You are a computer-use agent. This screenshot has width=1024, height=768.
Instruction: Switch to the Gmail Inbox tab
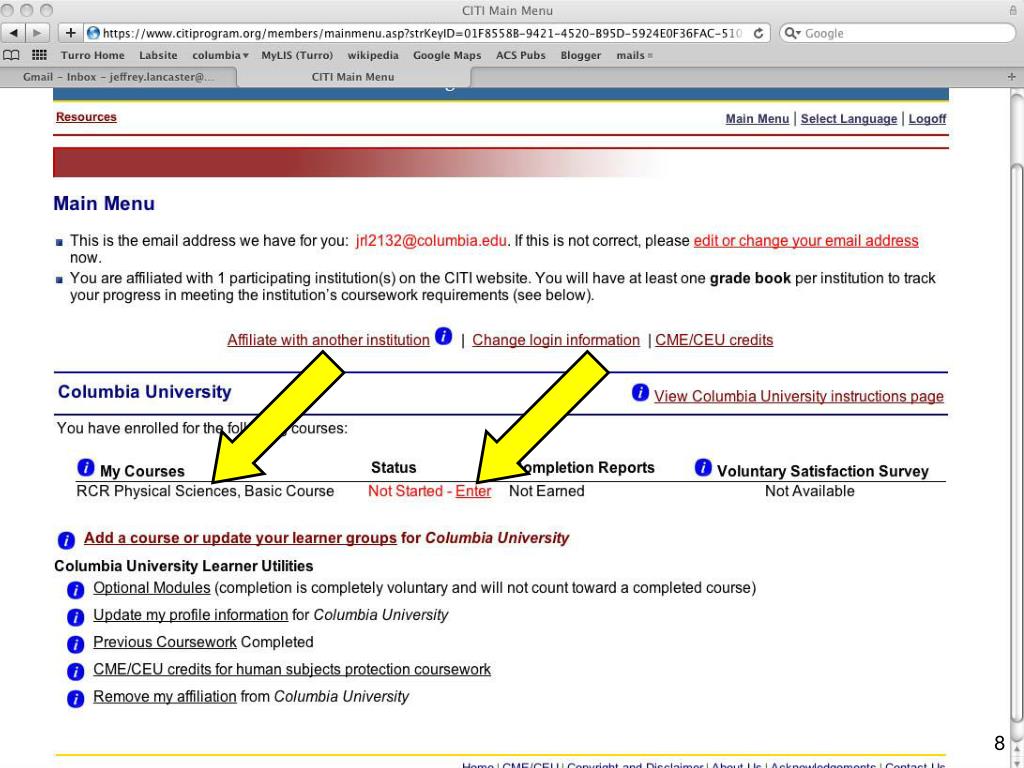coord(118,77)
